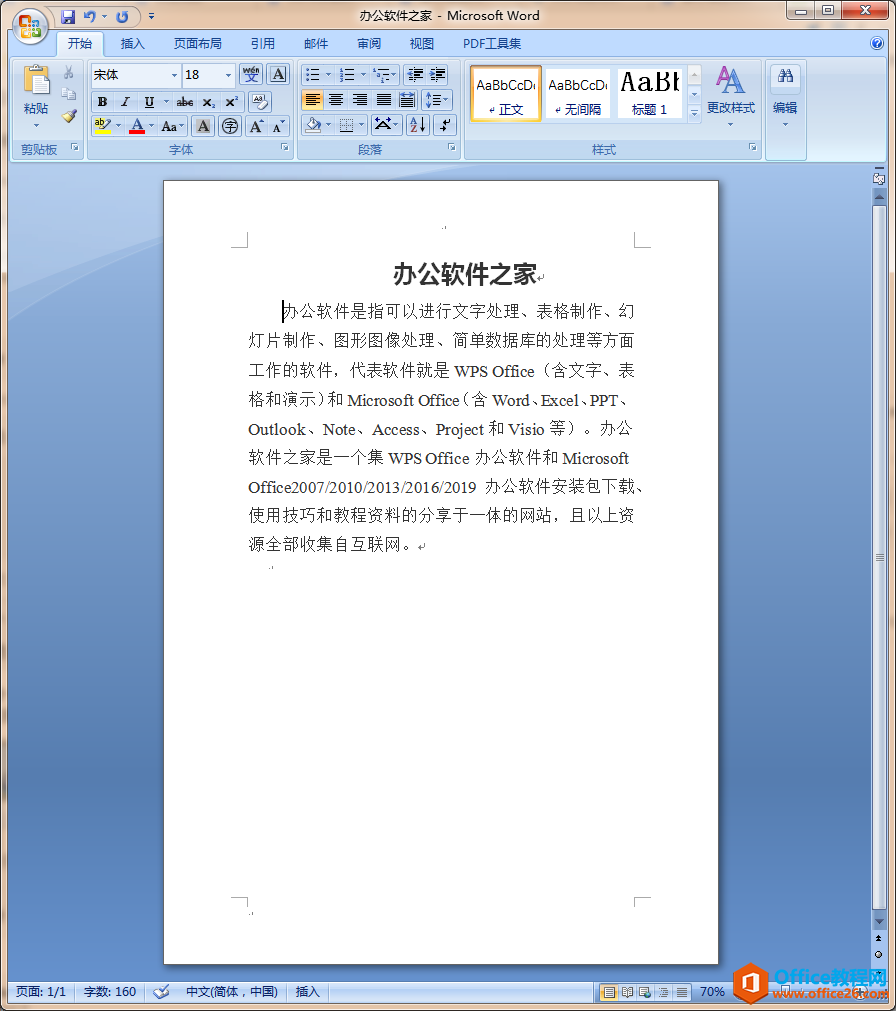
Task: Click the Office button orb
Action: (x=30, y=26)
